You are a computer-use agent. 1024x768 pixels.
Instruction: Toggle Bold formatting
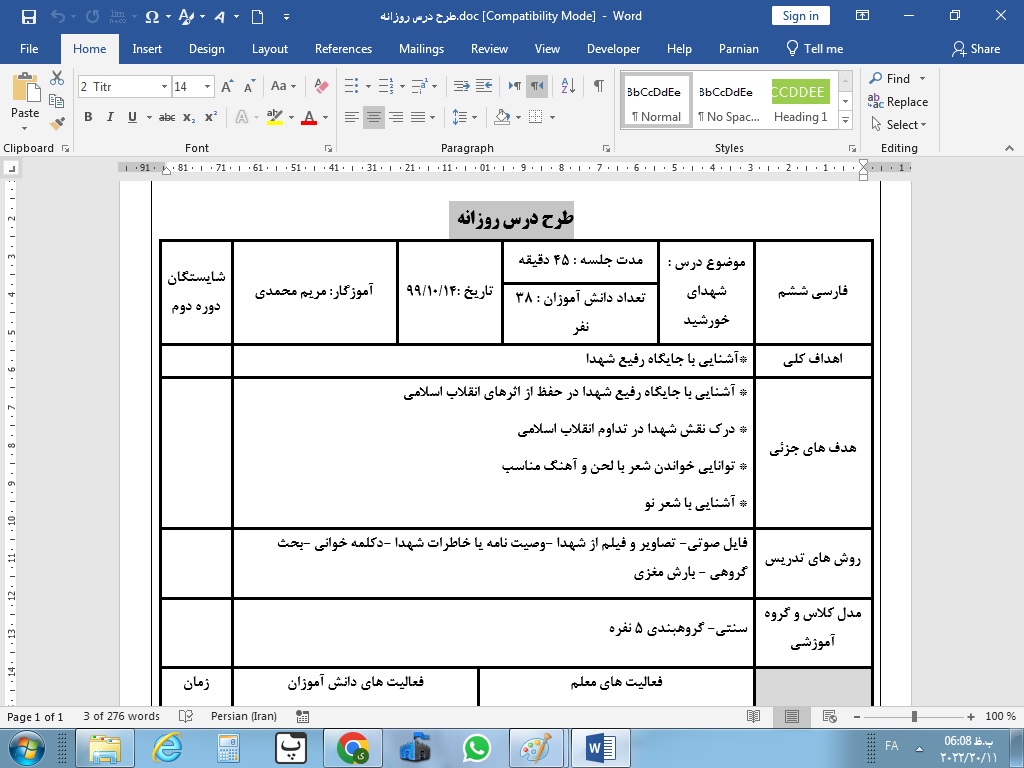pos(88,117)
